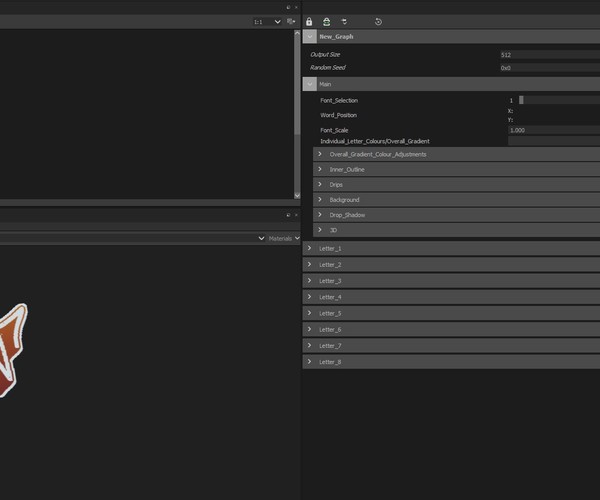This screenshot has height=500, width=600.
Task: Click the Word_Position label
Action: pyautogui.click(x=338, y=115)
